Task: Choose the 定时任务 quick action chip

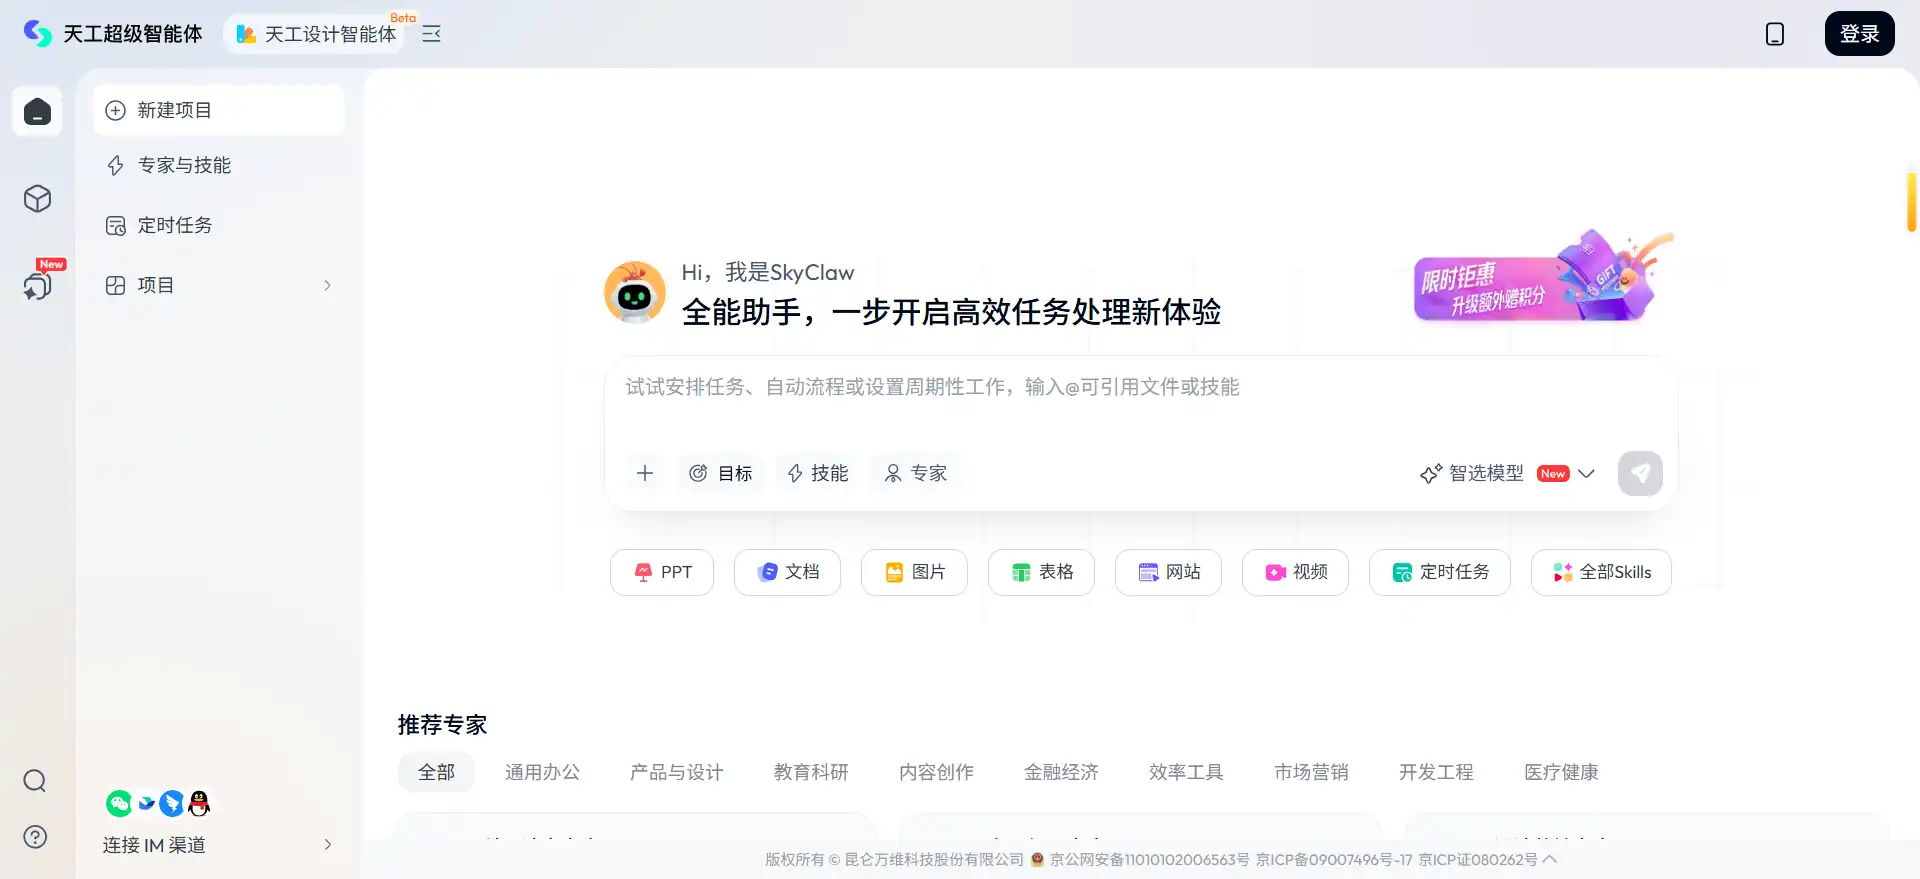Action: pos(1440,572)
